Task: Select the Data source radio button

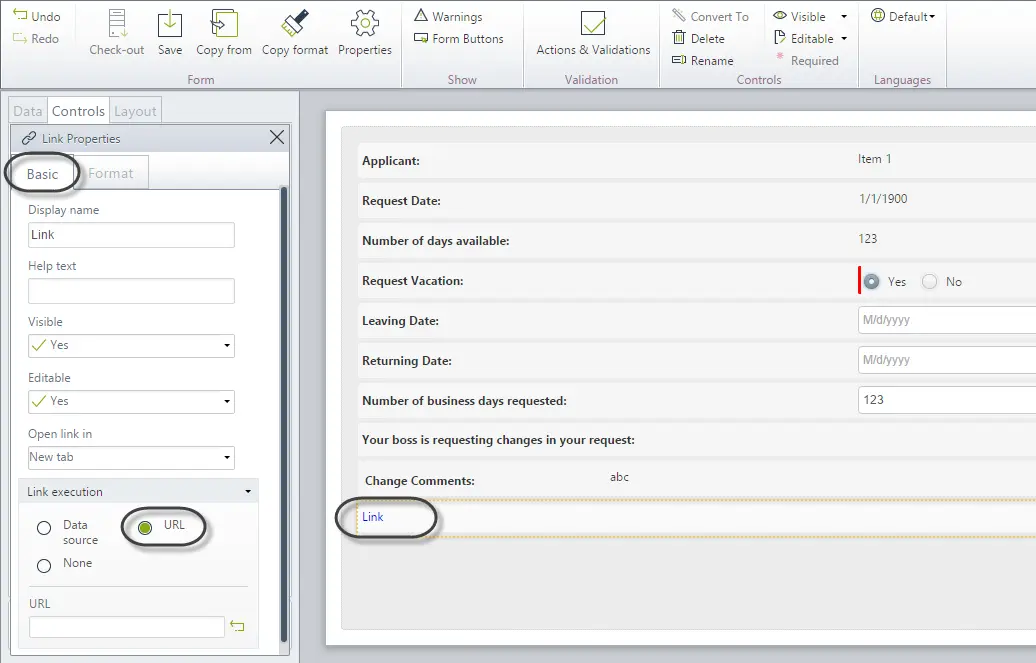Action: [44, 528]
